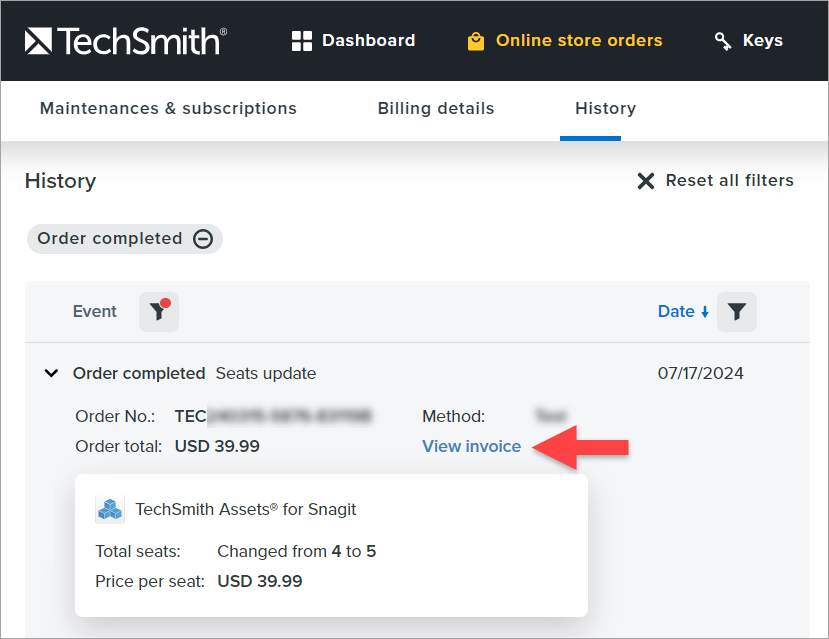Click the Date filter funnel icon
The width and height of the screenshot is (829, 639).
tap(737, 311)
